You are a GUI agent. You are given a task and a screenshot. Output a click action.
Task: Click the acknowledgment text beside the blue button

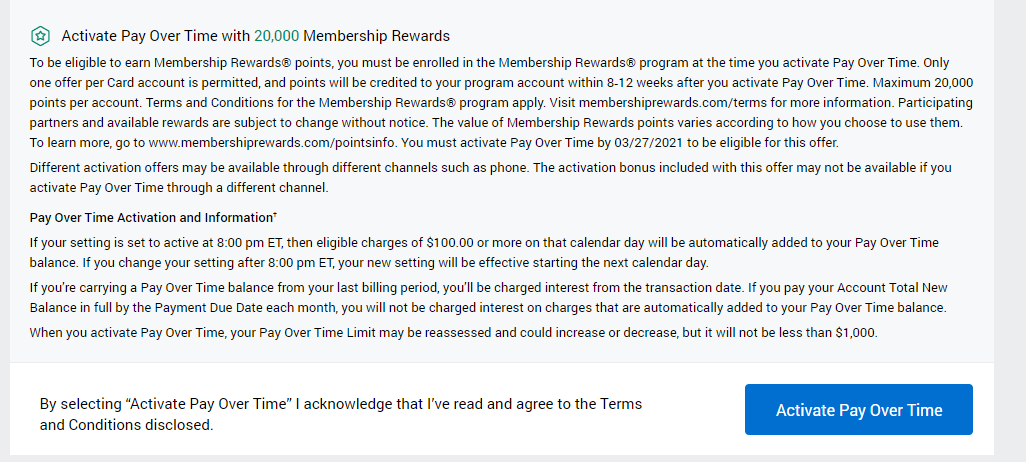click(x=341, y=414)
